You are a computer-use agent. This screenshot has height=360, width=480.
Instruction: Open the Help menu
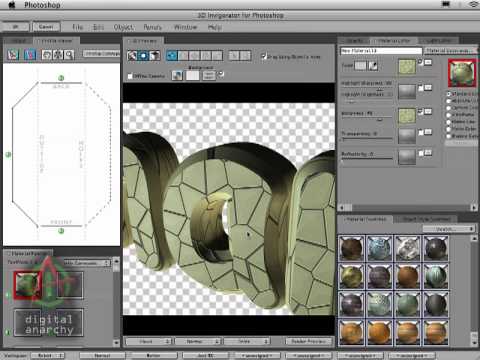pyautogui.click(x=215, y=27)
